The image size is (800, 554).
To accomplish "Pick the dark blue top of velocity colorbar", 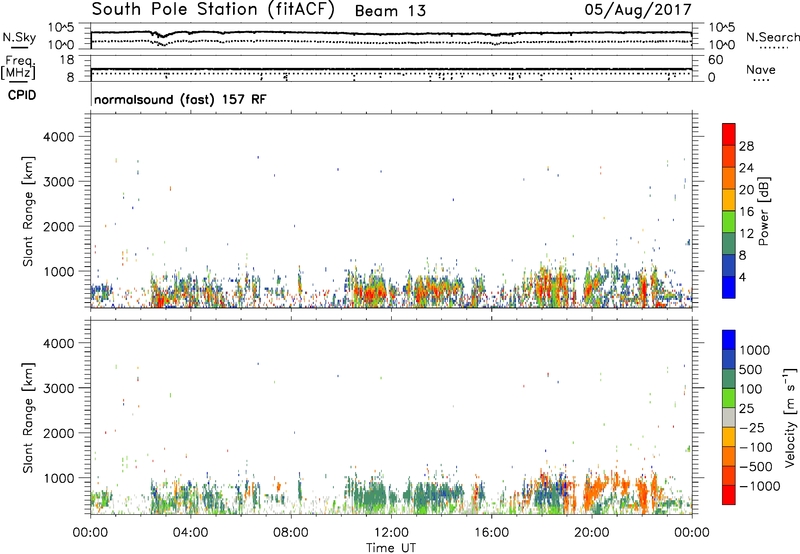I will point(729,340).
